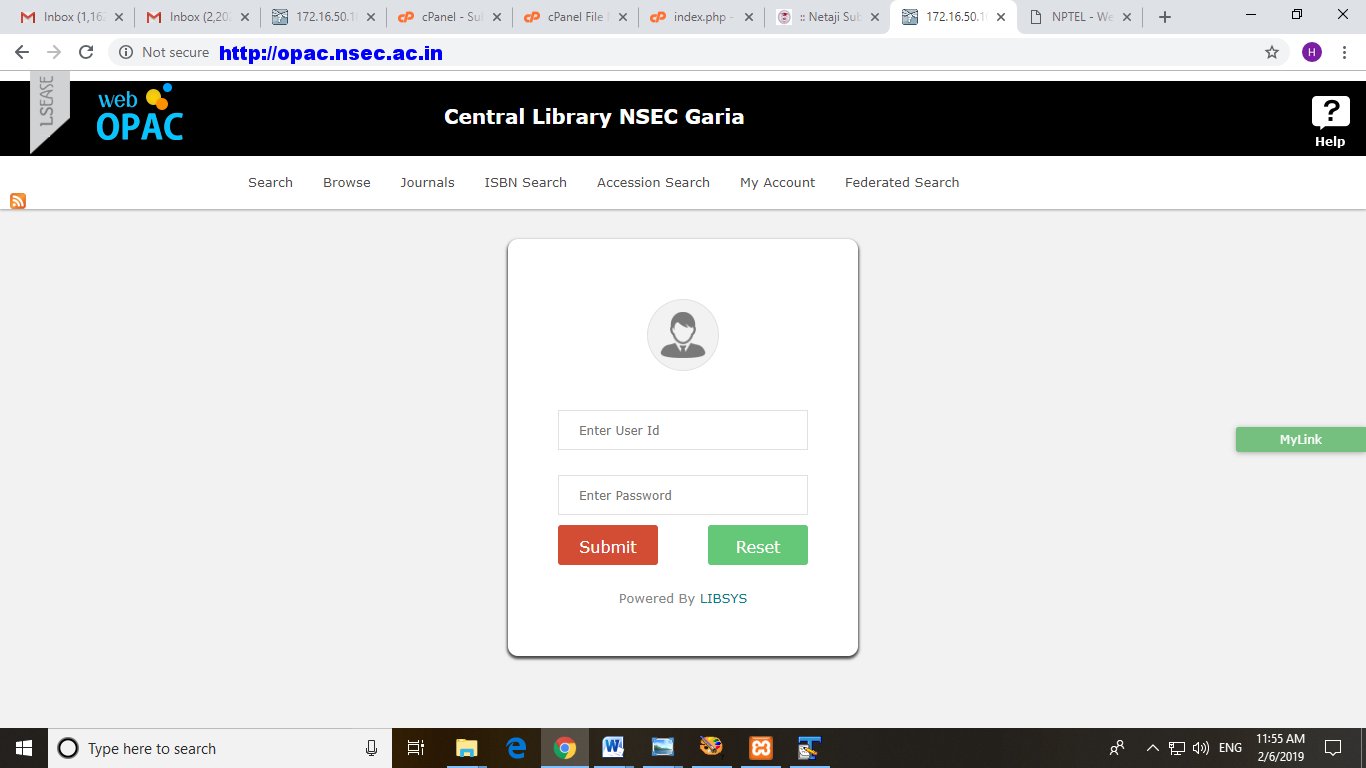Click the Help question mark icon
The height and width of the screenshot is (768, 1366).
(1329, 113)
